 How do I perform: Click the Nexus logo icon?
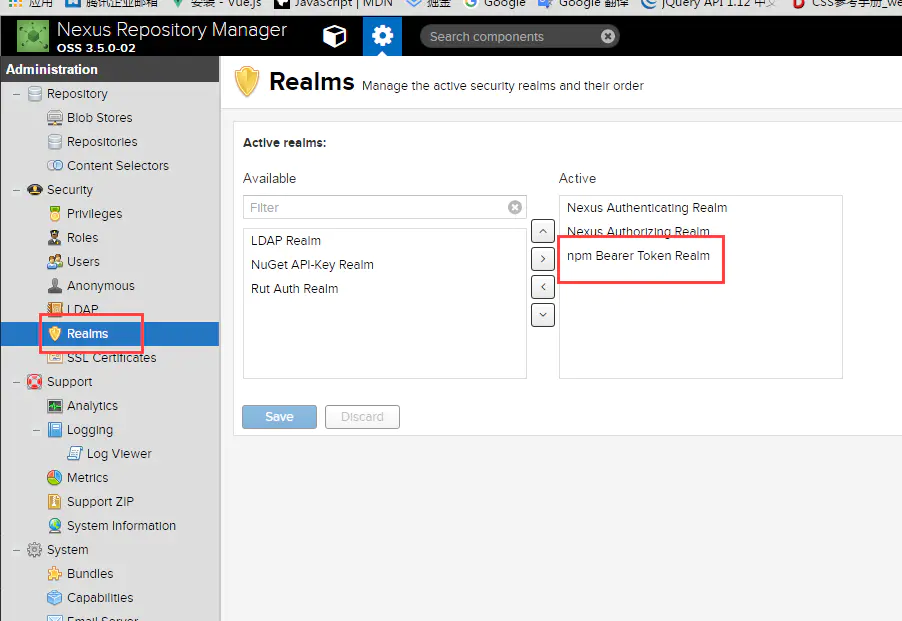click(x=33, y=36)
